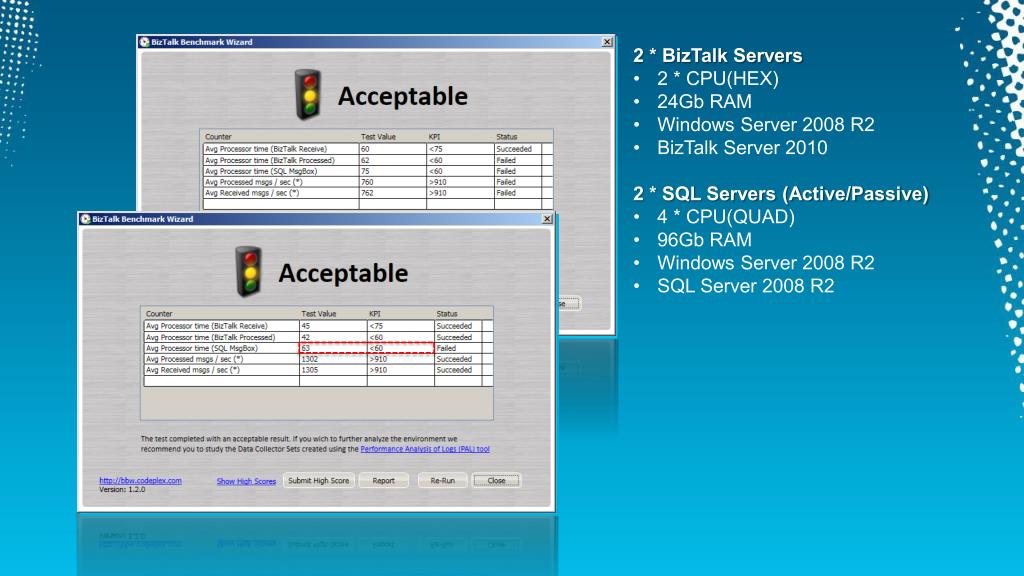Click the back BizTalk Benchmark Wizard title icon
The image size is (1024, 576).
pos(144,42)
